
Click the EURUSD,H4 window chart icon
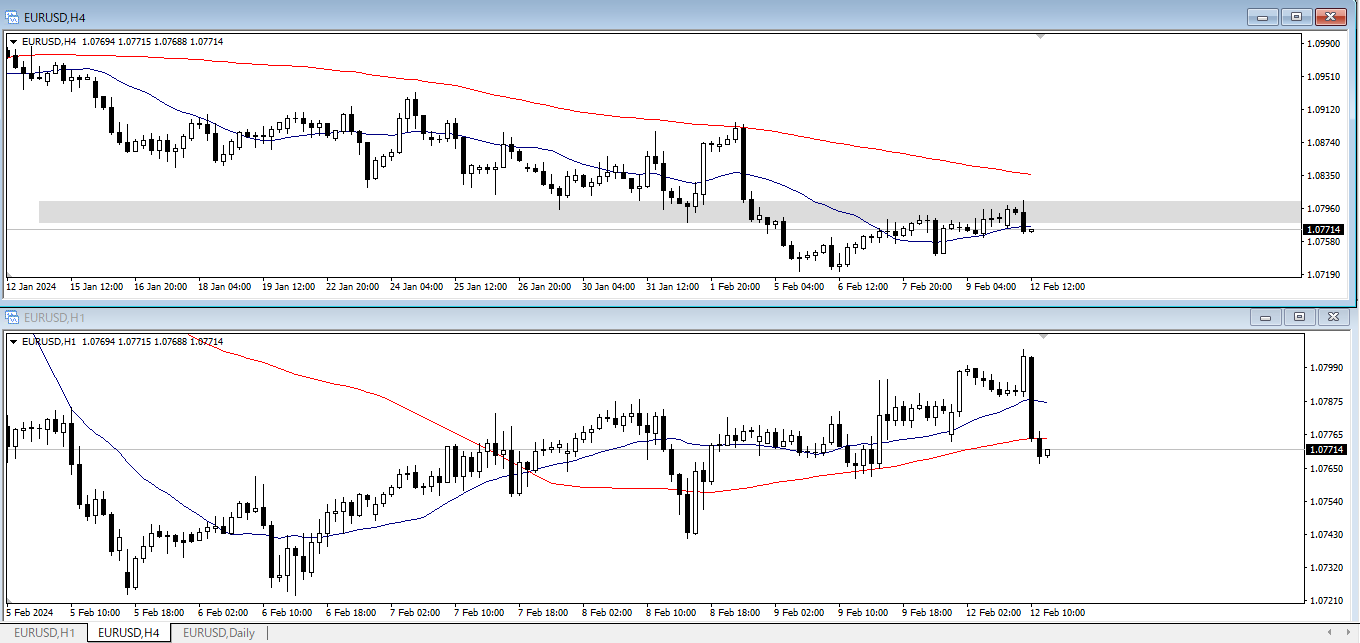click(12, 16)
